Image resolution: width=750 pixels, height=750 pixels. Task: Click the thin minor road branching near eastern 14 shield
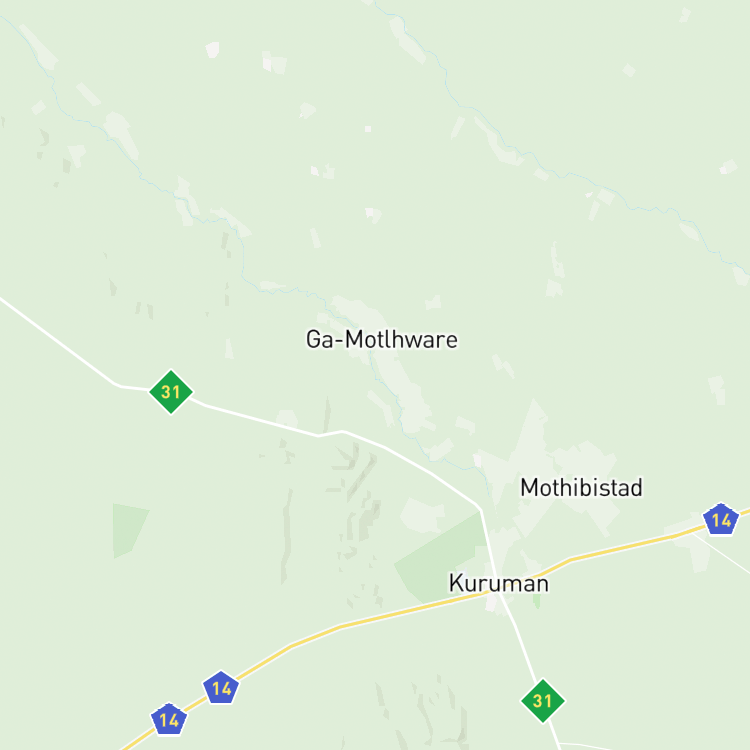click(721, 553)
